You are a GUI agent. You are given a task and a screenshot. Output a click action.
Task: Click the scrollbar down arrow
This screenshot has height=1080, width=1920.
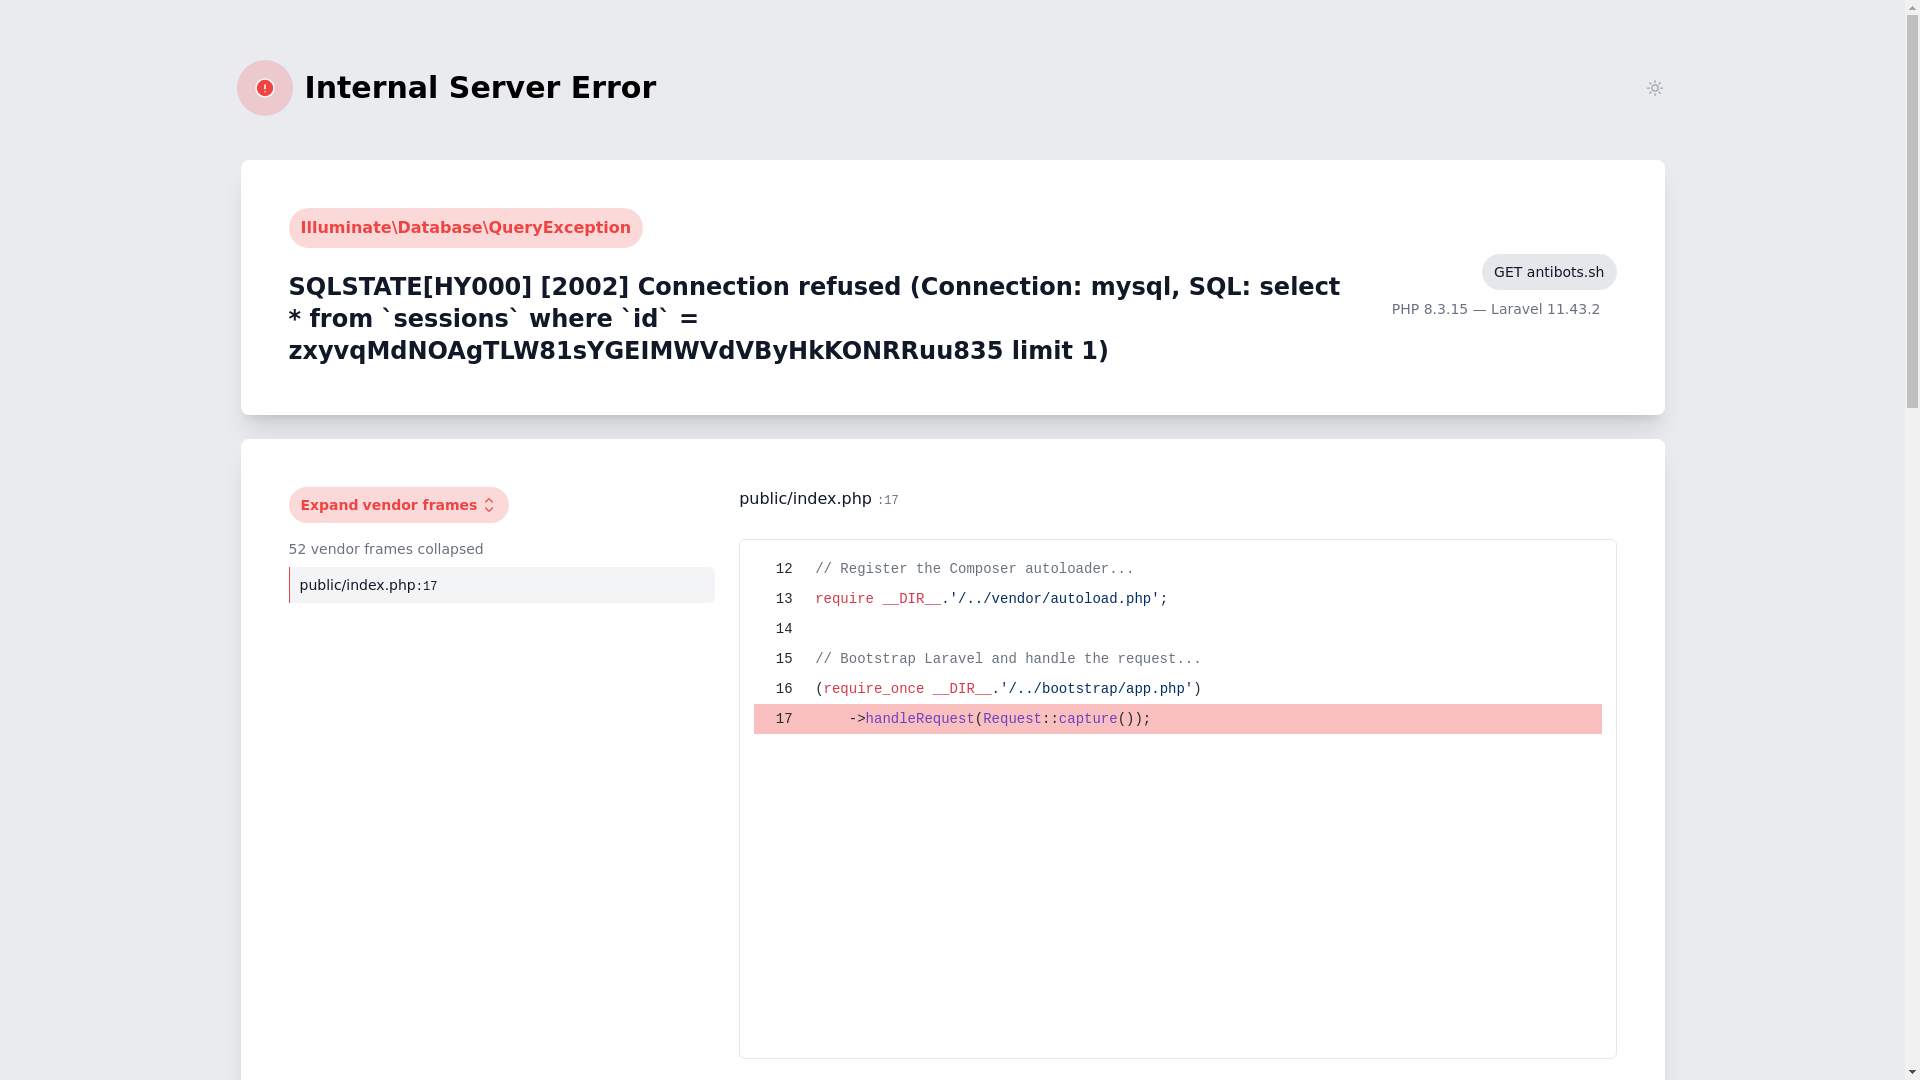pyautogui.click(x=1912, y=1072)
